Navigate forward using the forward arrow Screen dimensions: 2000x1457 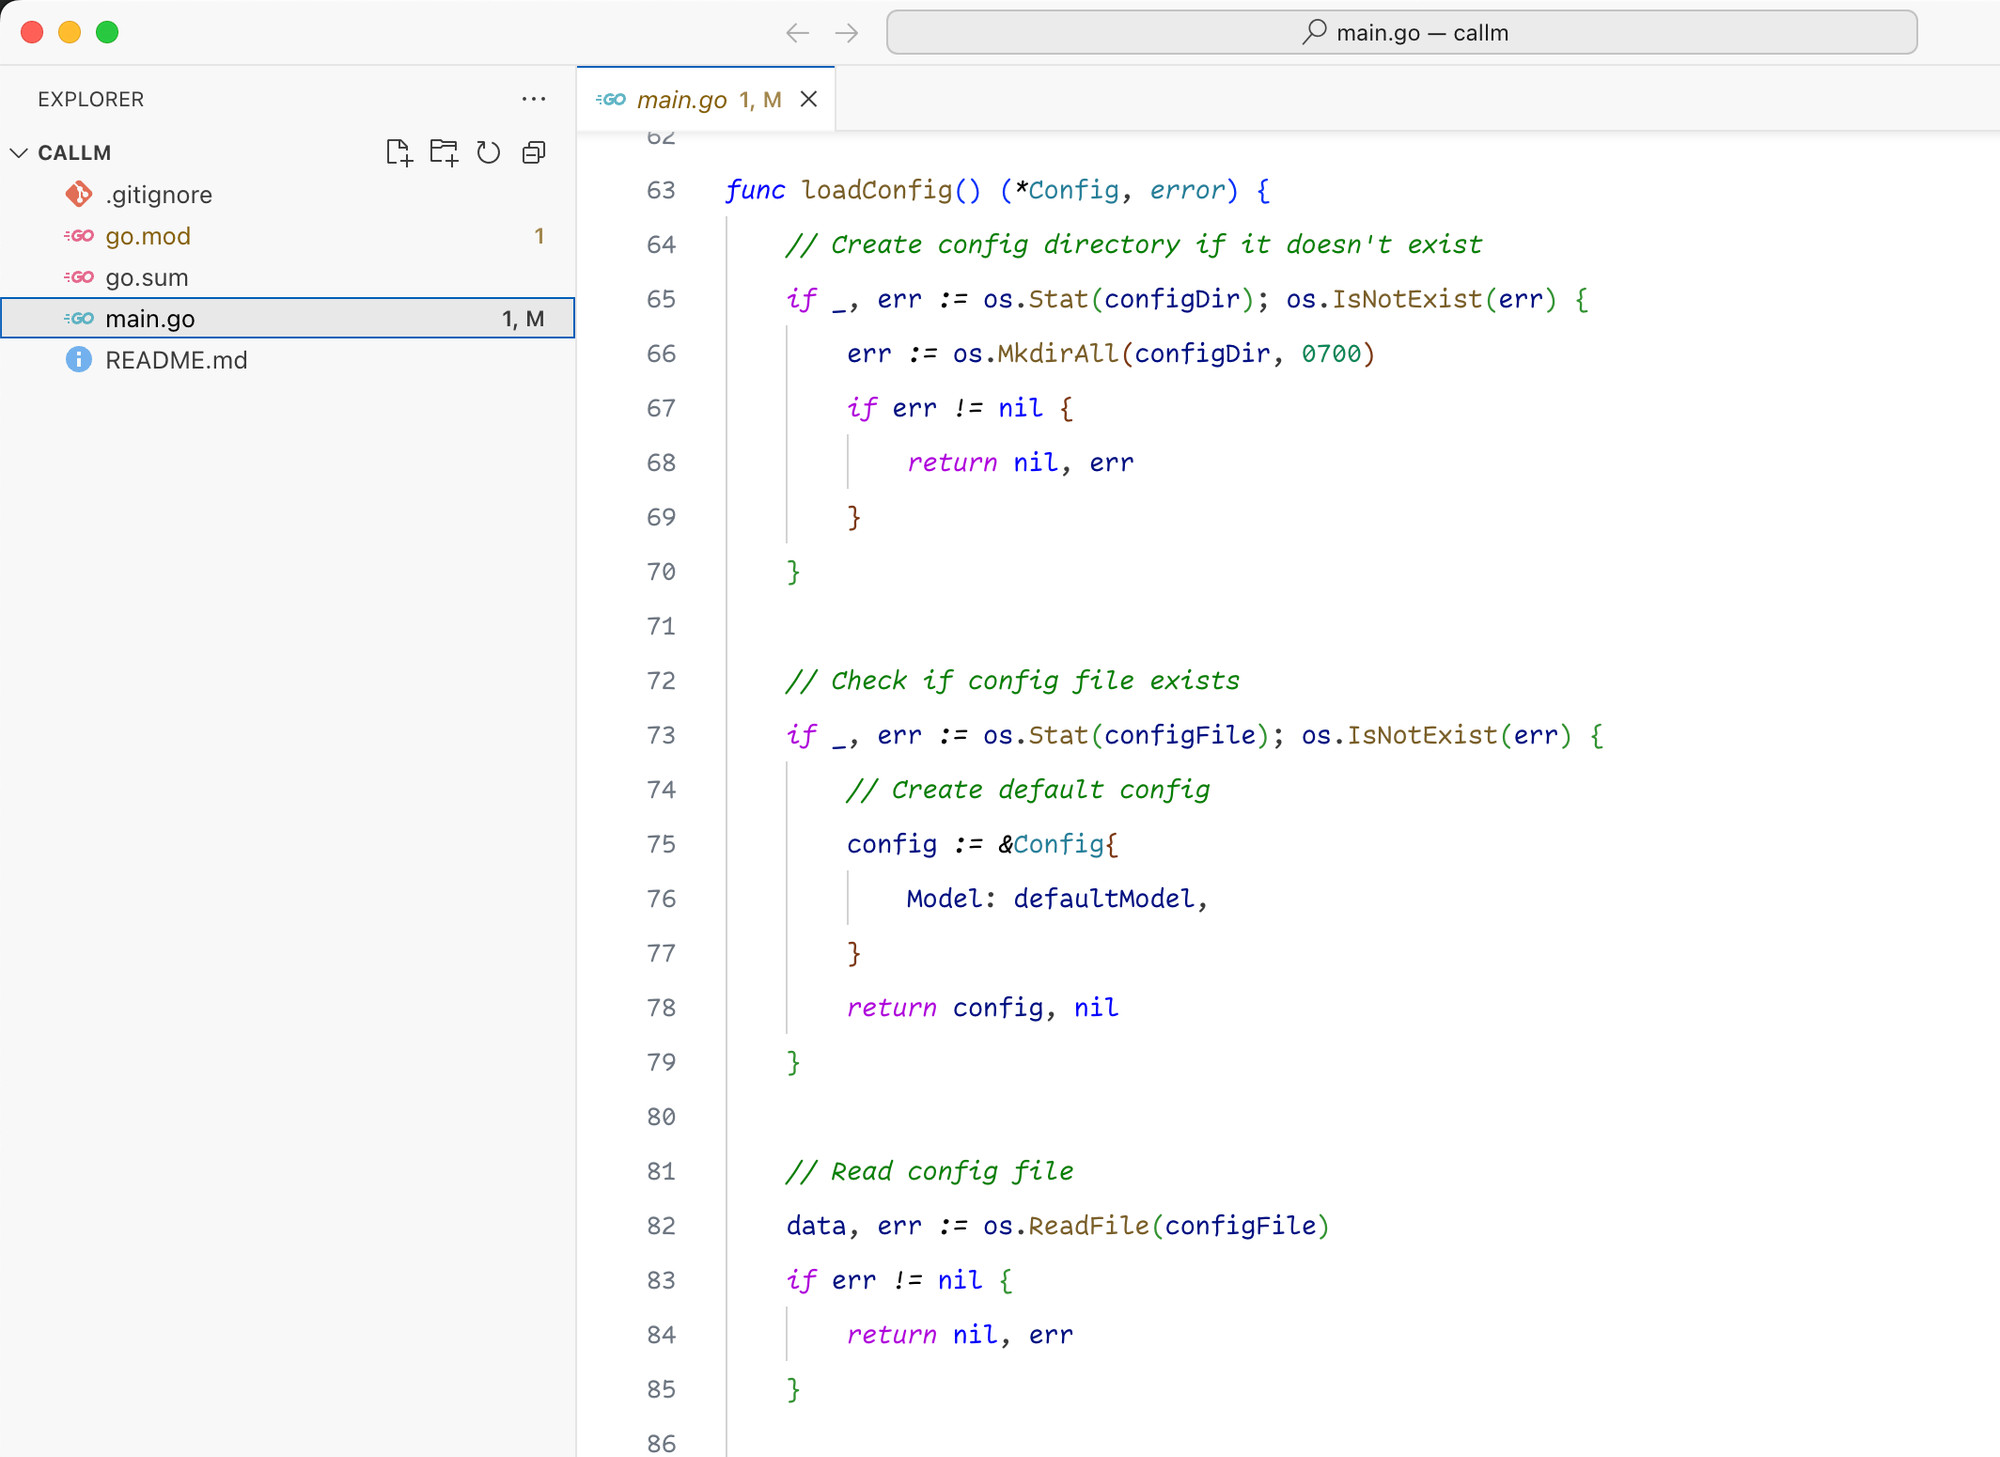pyautogui.click(x=847, y=33)
